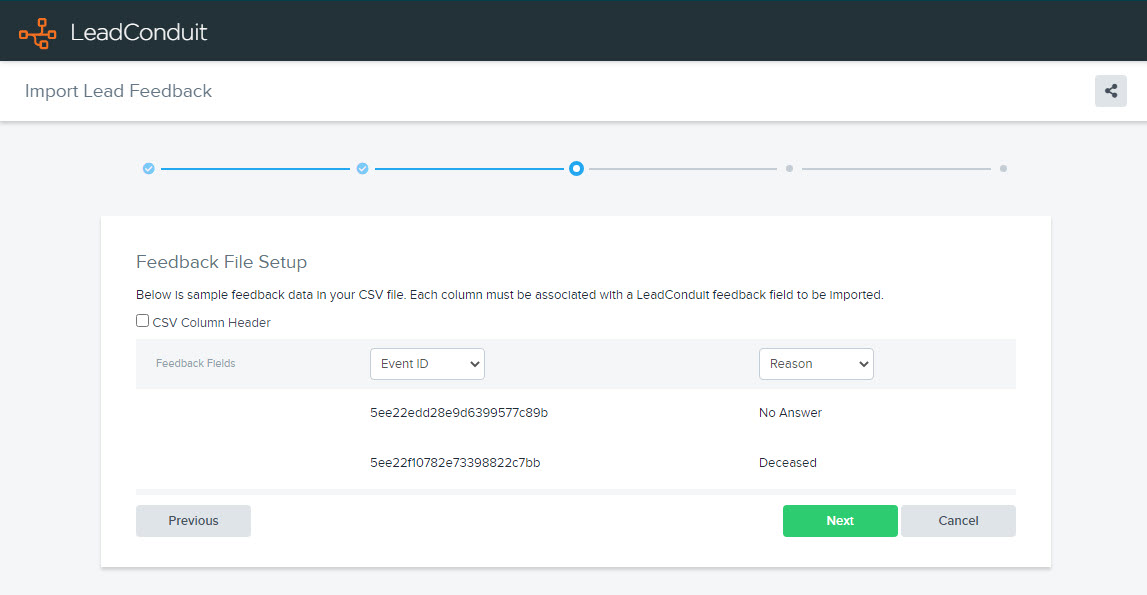1147x595 pixels.
Task: Click the LeadConduit brand name text
Action: tap(139, 32)
